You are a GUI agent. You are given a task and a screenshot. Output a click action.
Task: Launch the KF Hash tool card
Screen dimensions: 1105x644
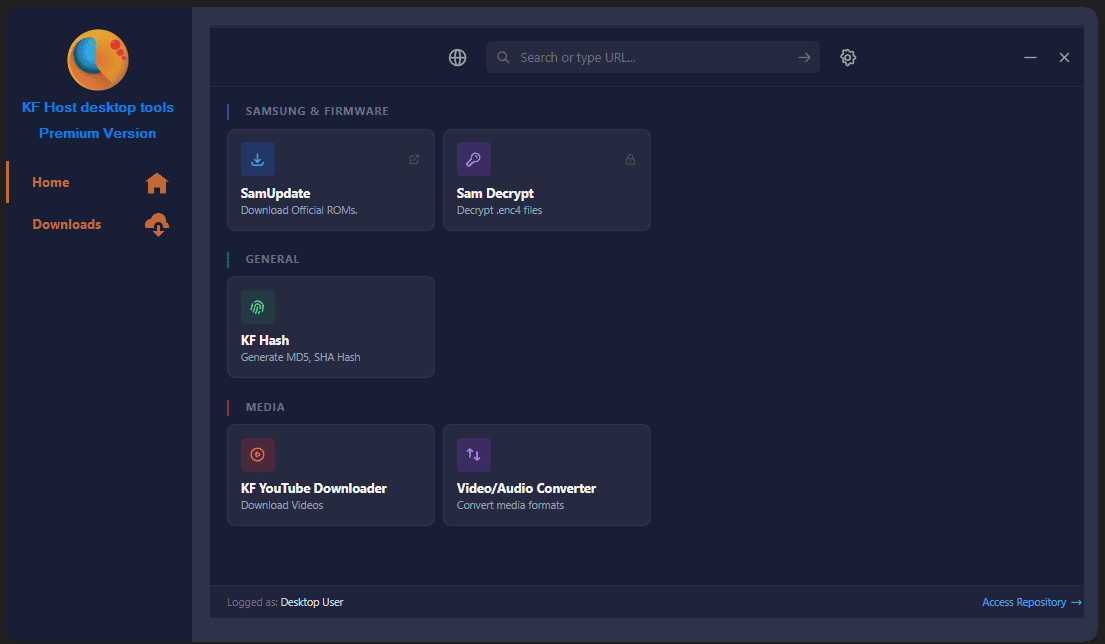pyautogui.click(x=330, y=327)
